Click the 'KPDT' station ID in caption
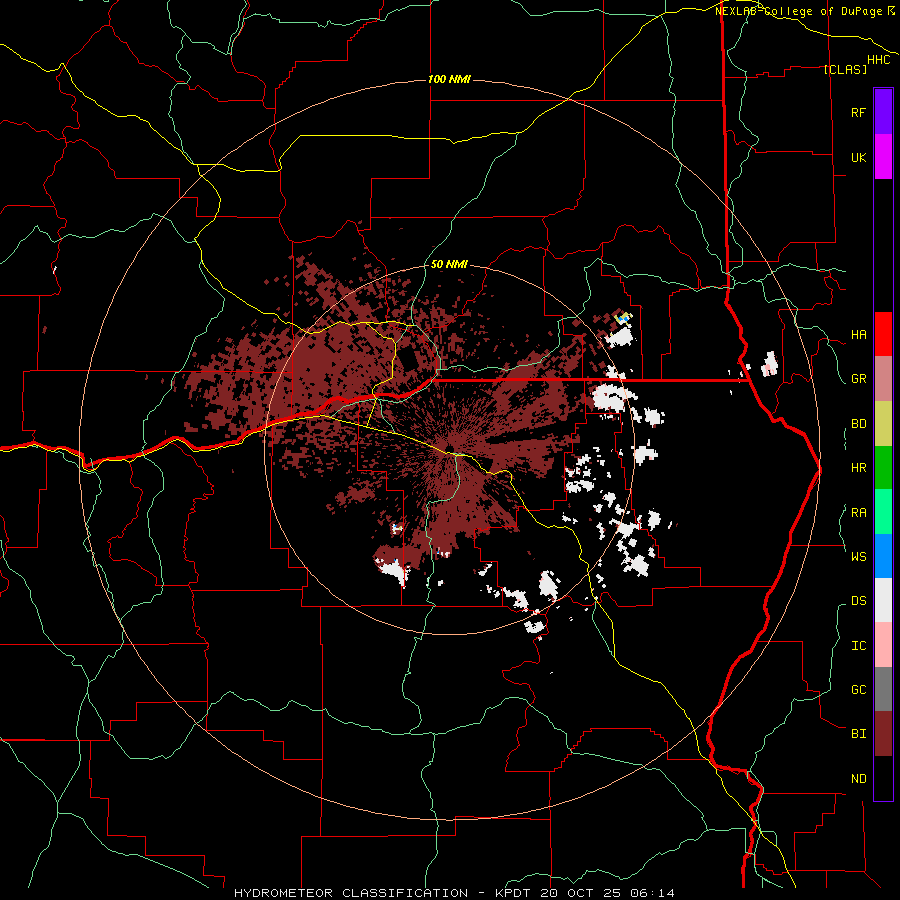This screenshot has width=900, height=900. (x=514, y=893)
